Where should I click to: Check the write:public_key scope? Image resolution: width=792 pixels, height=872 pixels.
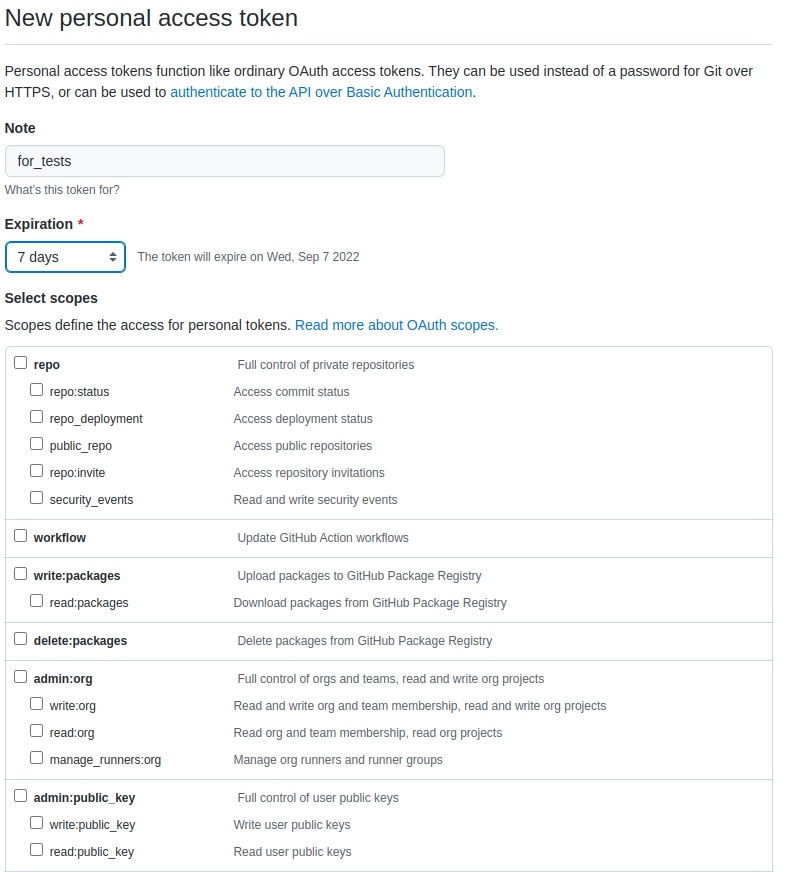click(36, 822)
